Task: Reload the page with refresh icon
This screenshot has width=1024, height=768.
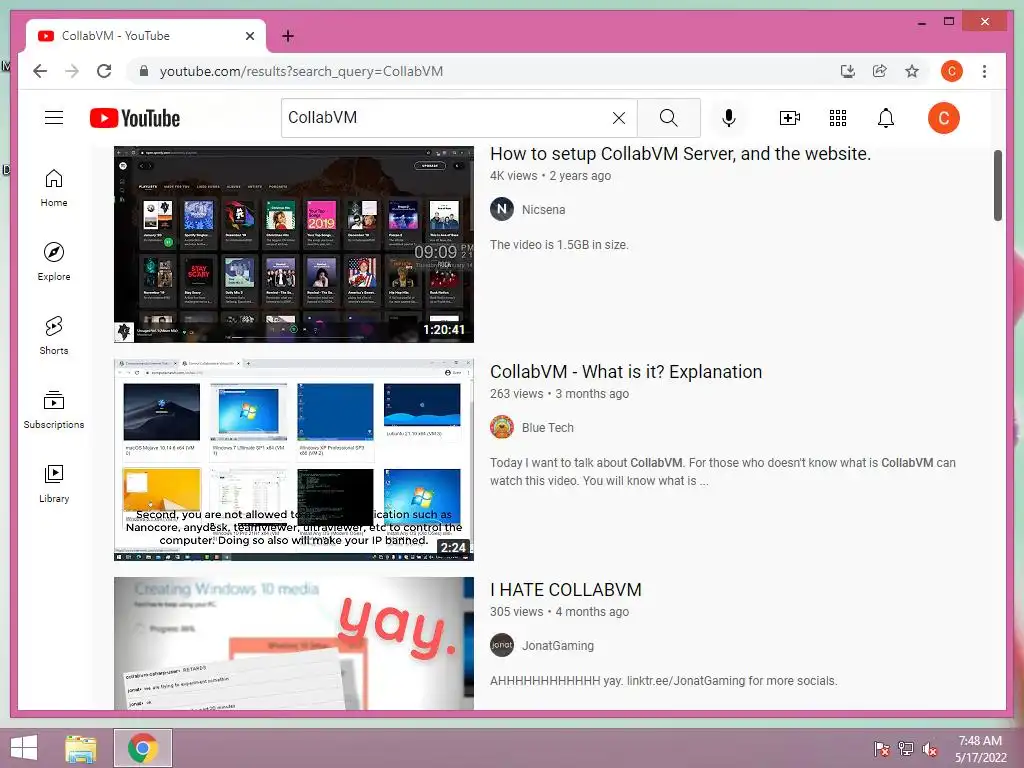Action: (x=104, y=71)
